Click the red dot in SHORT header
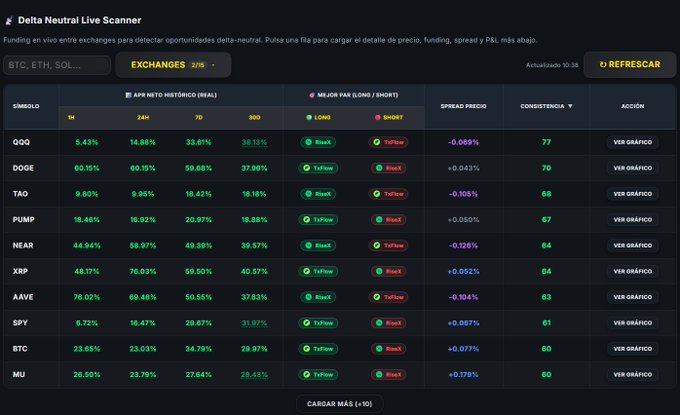This screenshot has width=680, height=415. 377,118
